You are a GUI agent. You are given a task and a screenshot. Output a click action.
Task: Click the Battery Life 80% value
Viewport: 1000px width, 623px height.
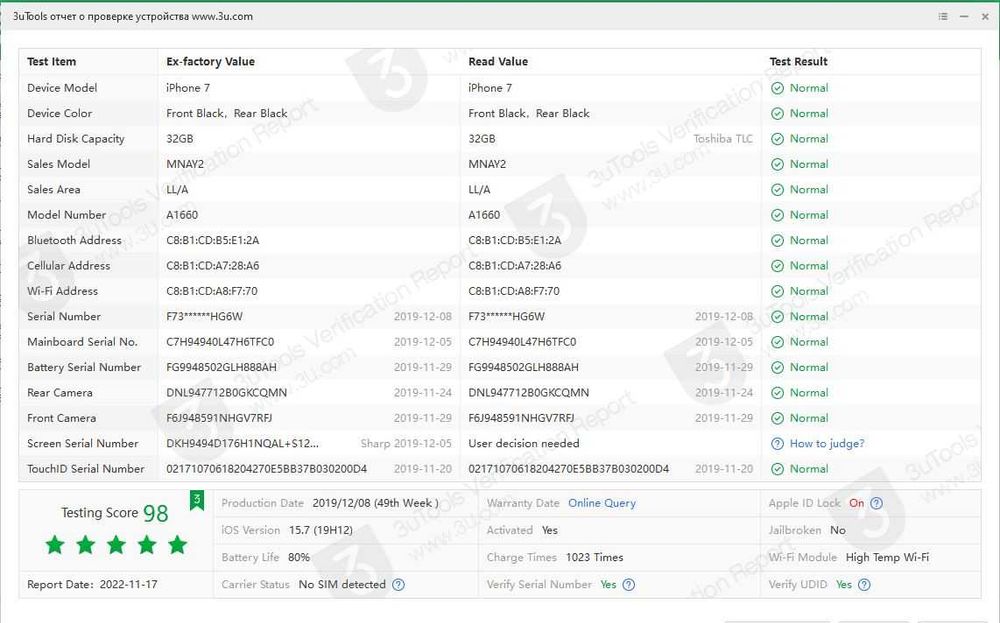[x=299, y=557]
